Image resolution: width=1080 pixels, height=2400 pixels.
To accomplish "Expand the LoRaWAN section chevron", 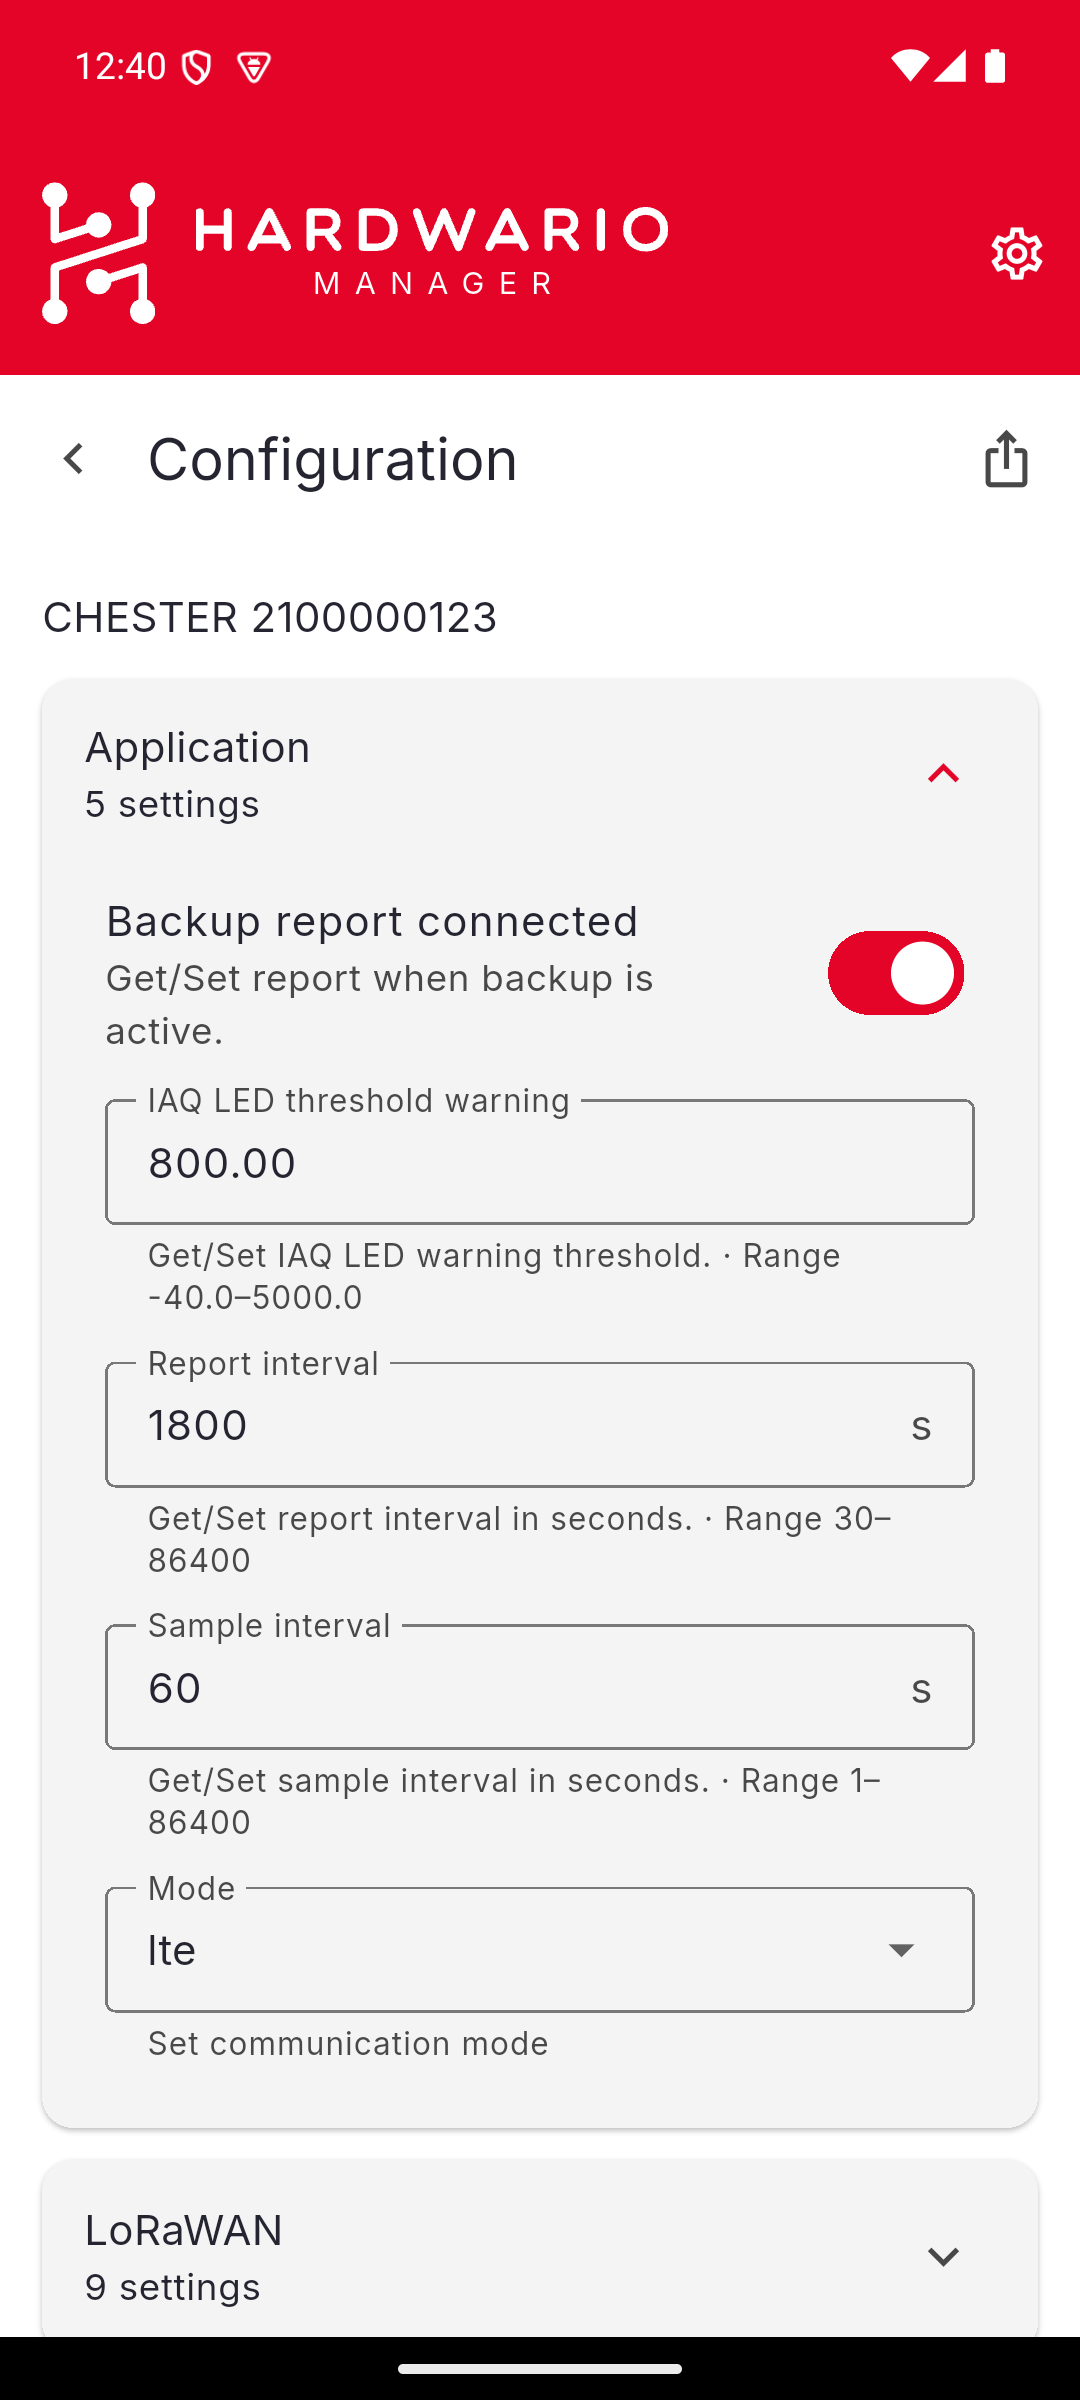I will (943, 2257).
